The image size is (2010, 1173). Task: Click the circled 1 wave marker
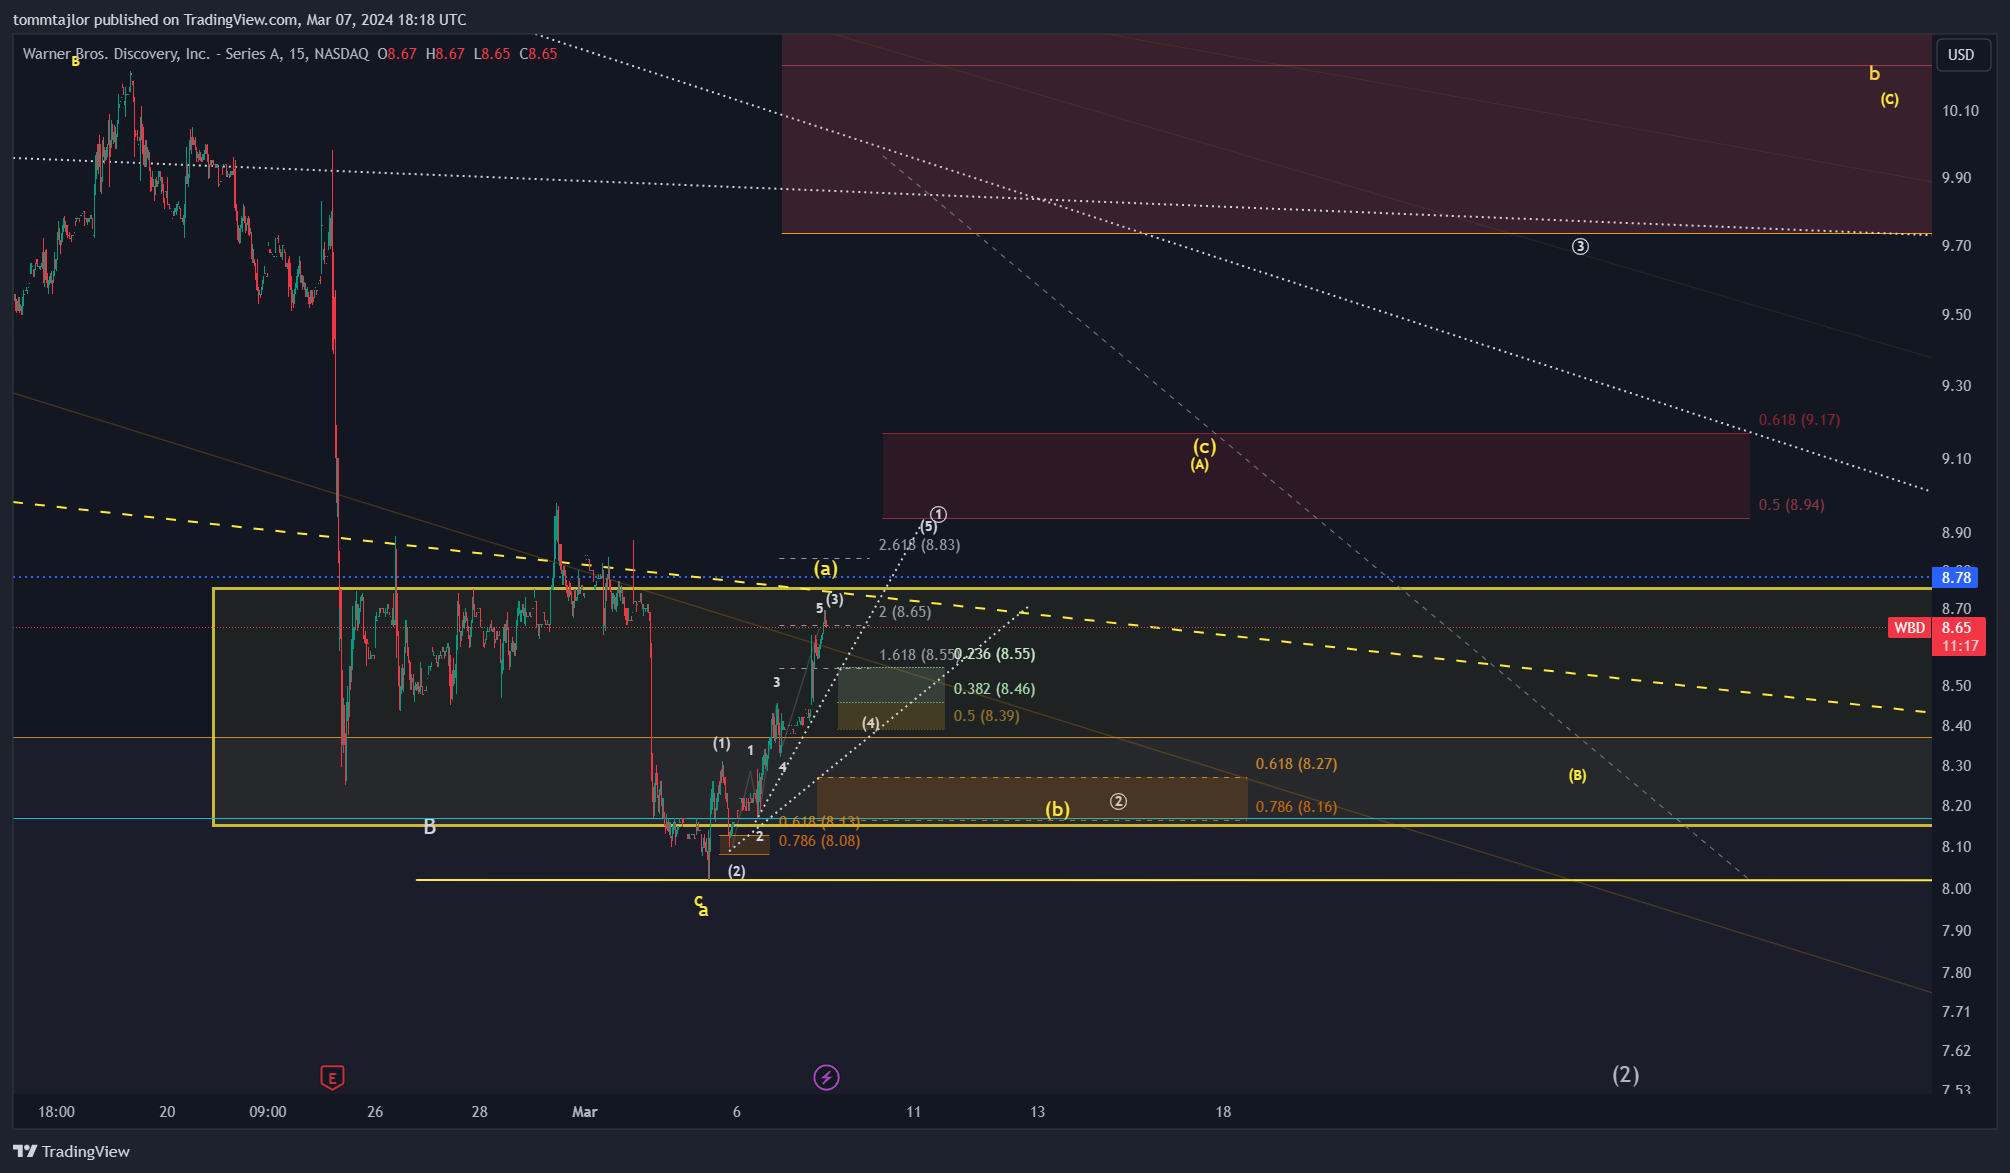pos(938,514)
